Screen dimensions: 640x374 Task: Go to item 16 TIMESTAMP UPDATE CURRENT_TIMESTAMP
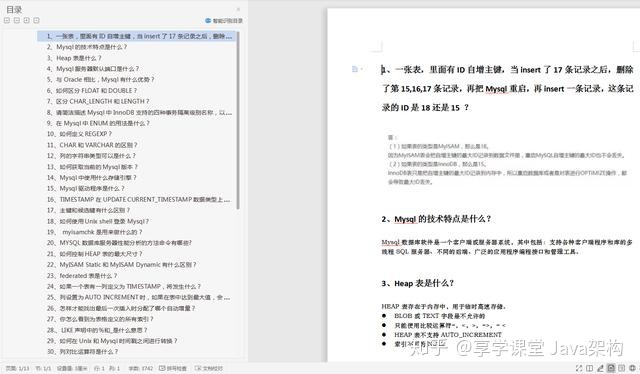click(138, 199)
